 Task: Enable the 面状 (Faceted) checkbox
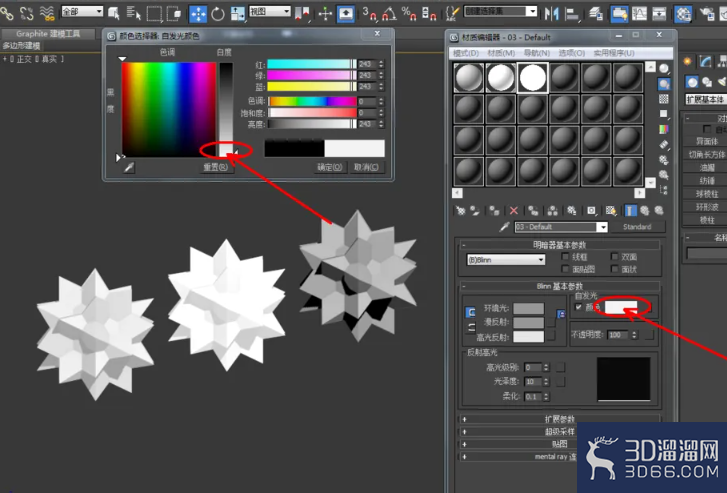[x=614, y=269]
